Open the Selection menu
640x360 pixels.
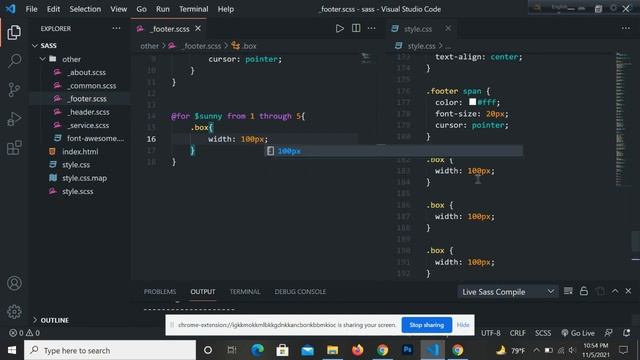(85, 9)
